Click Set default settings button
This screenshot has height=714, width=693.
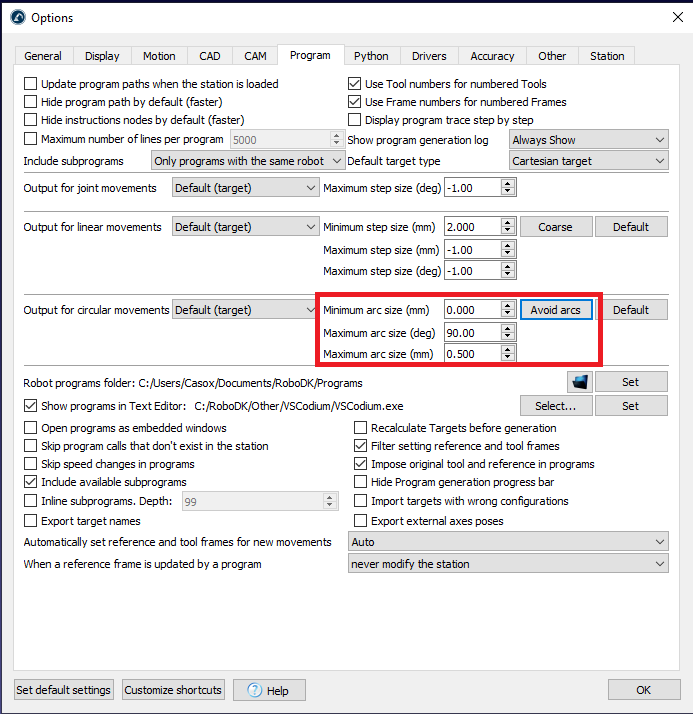(63, 690)
